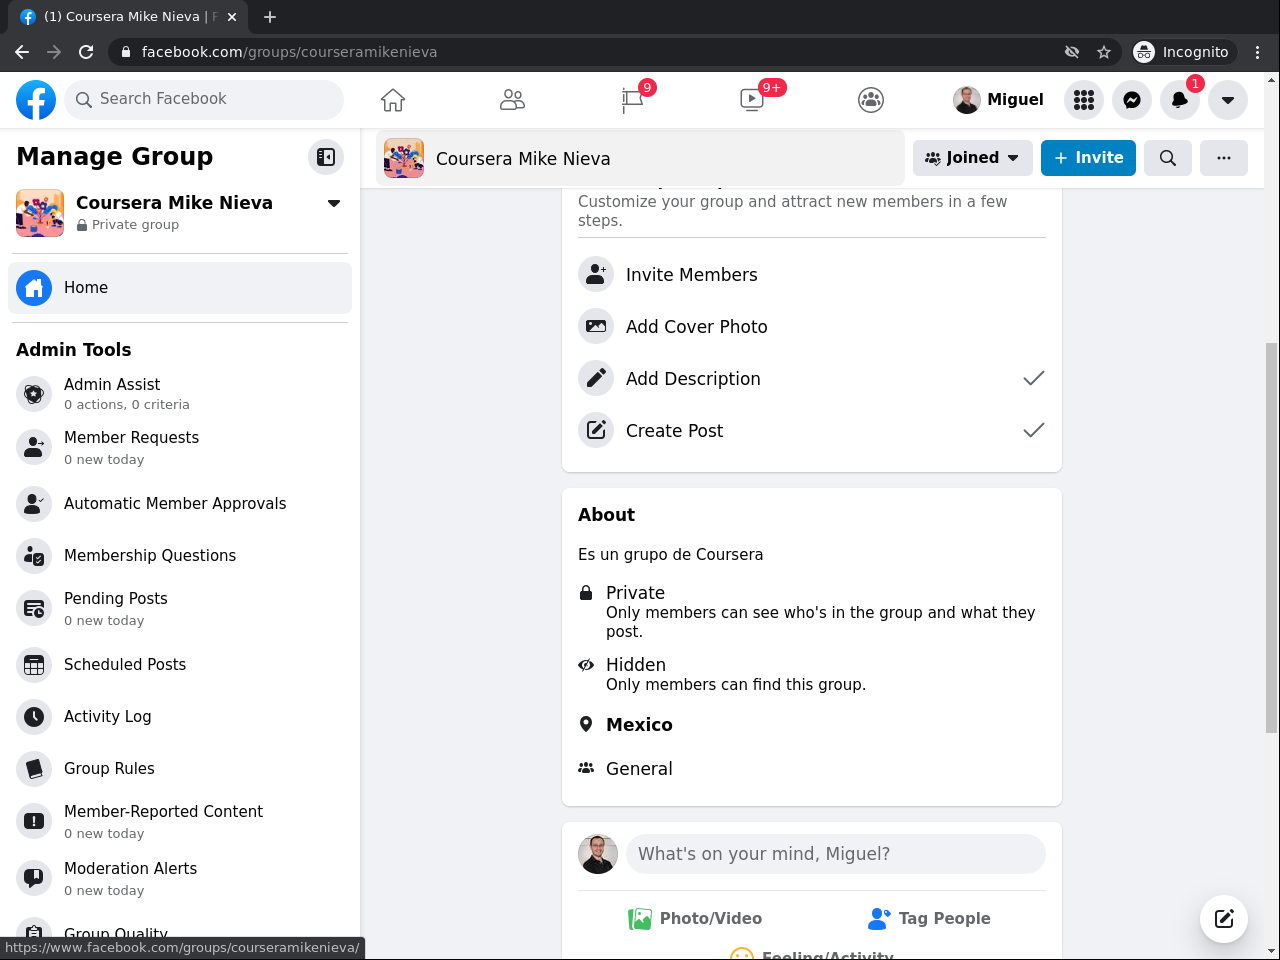Click the group thumbnail in the header bar

404,158
